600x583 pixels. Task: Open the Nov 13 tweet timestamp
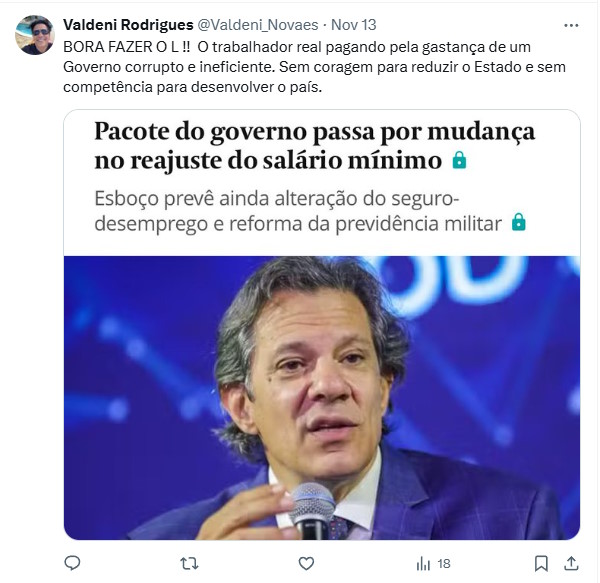[x=354, y=25]
